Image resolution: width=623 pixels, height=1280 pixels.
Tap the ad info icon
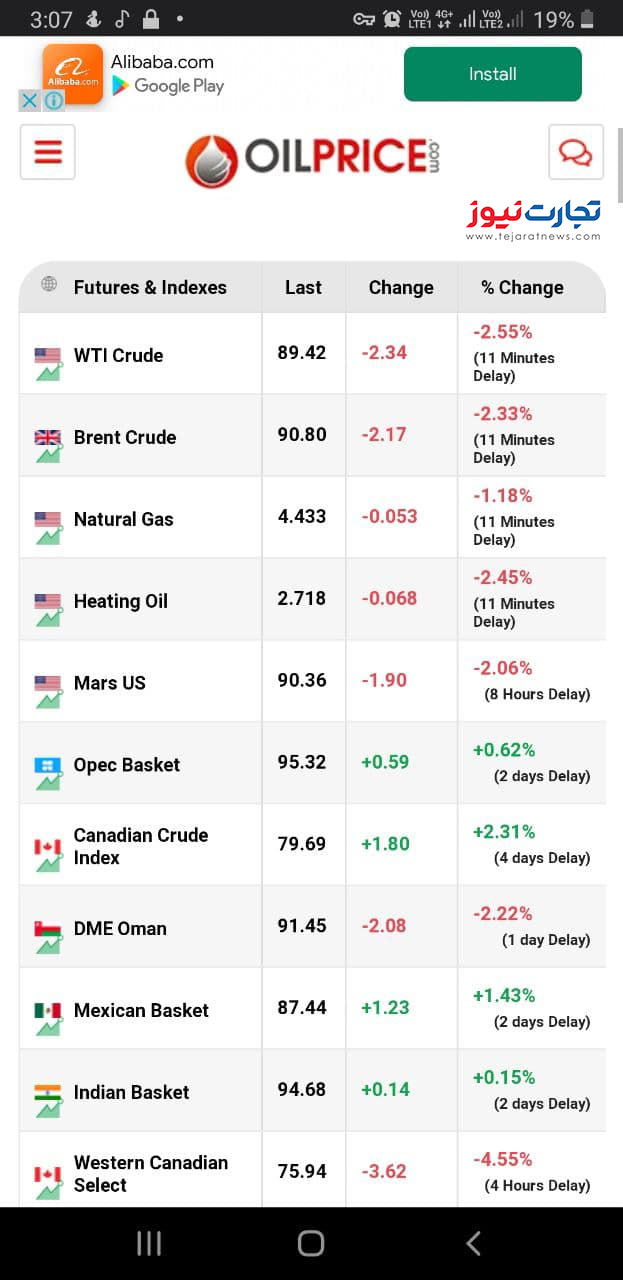tap(54, 100)
